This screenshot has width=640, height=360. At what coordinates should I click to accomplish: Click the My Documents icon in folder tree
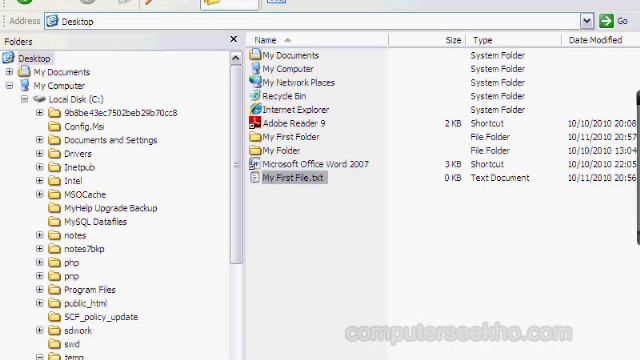click(x=24, y=72)
